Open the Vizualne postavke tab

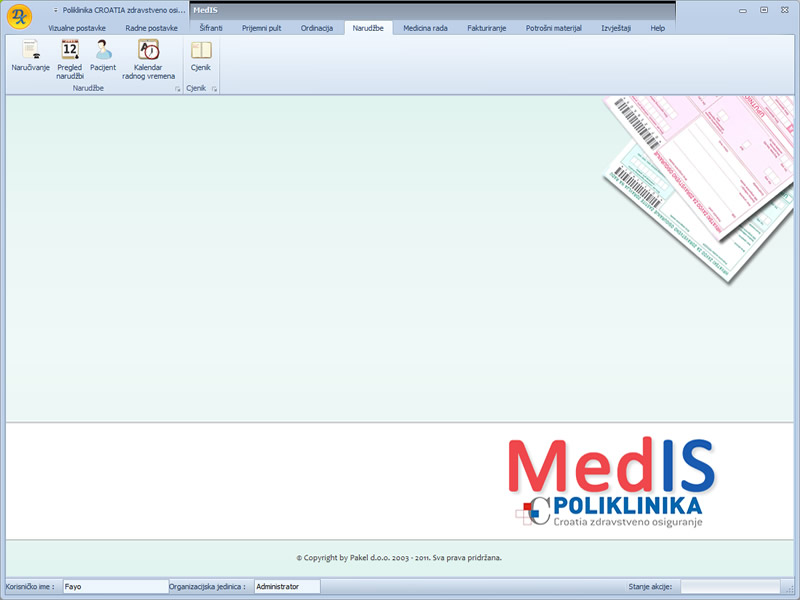(x=77, y=28)
